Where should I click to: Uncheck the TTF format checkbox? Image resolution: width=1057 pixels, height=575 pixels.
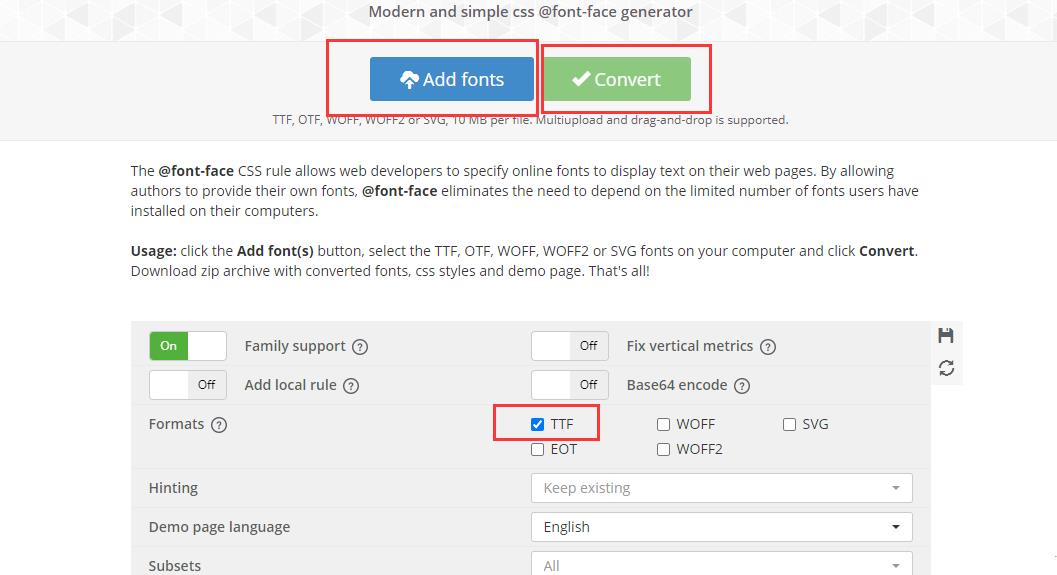538,424
